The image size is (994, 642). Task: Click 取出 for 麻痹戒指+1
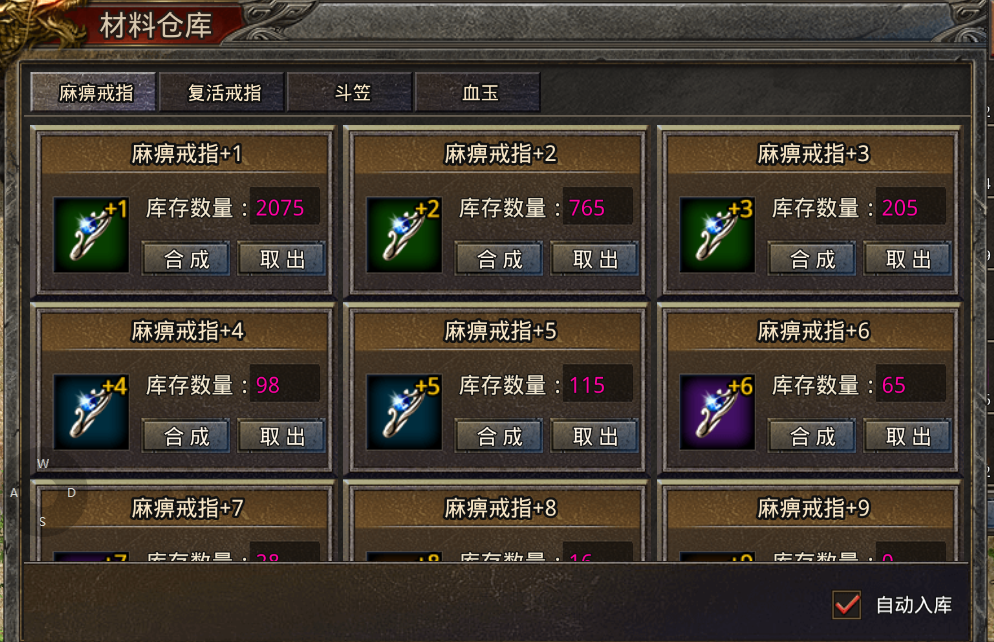281,259
